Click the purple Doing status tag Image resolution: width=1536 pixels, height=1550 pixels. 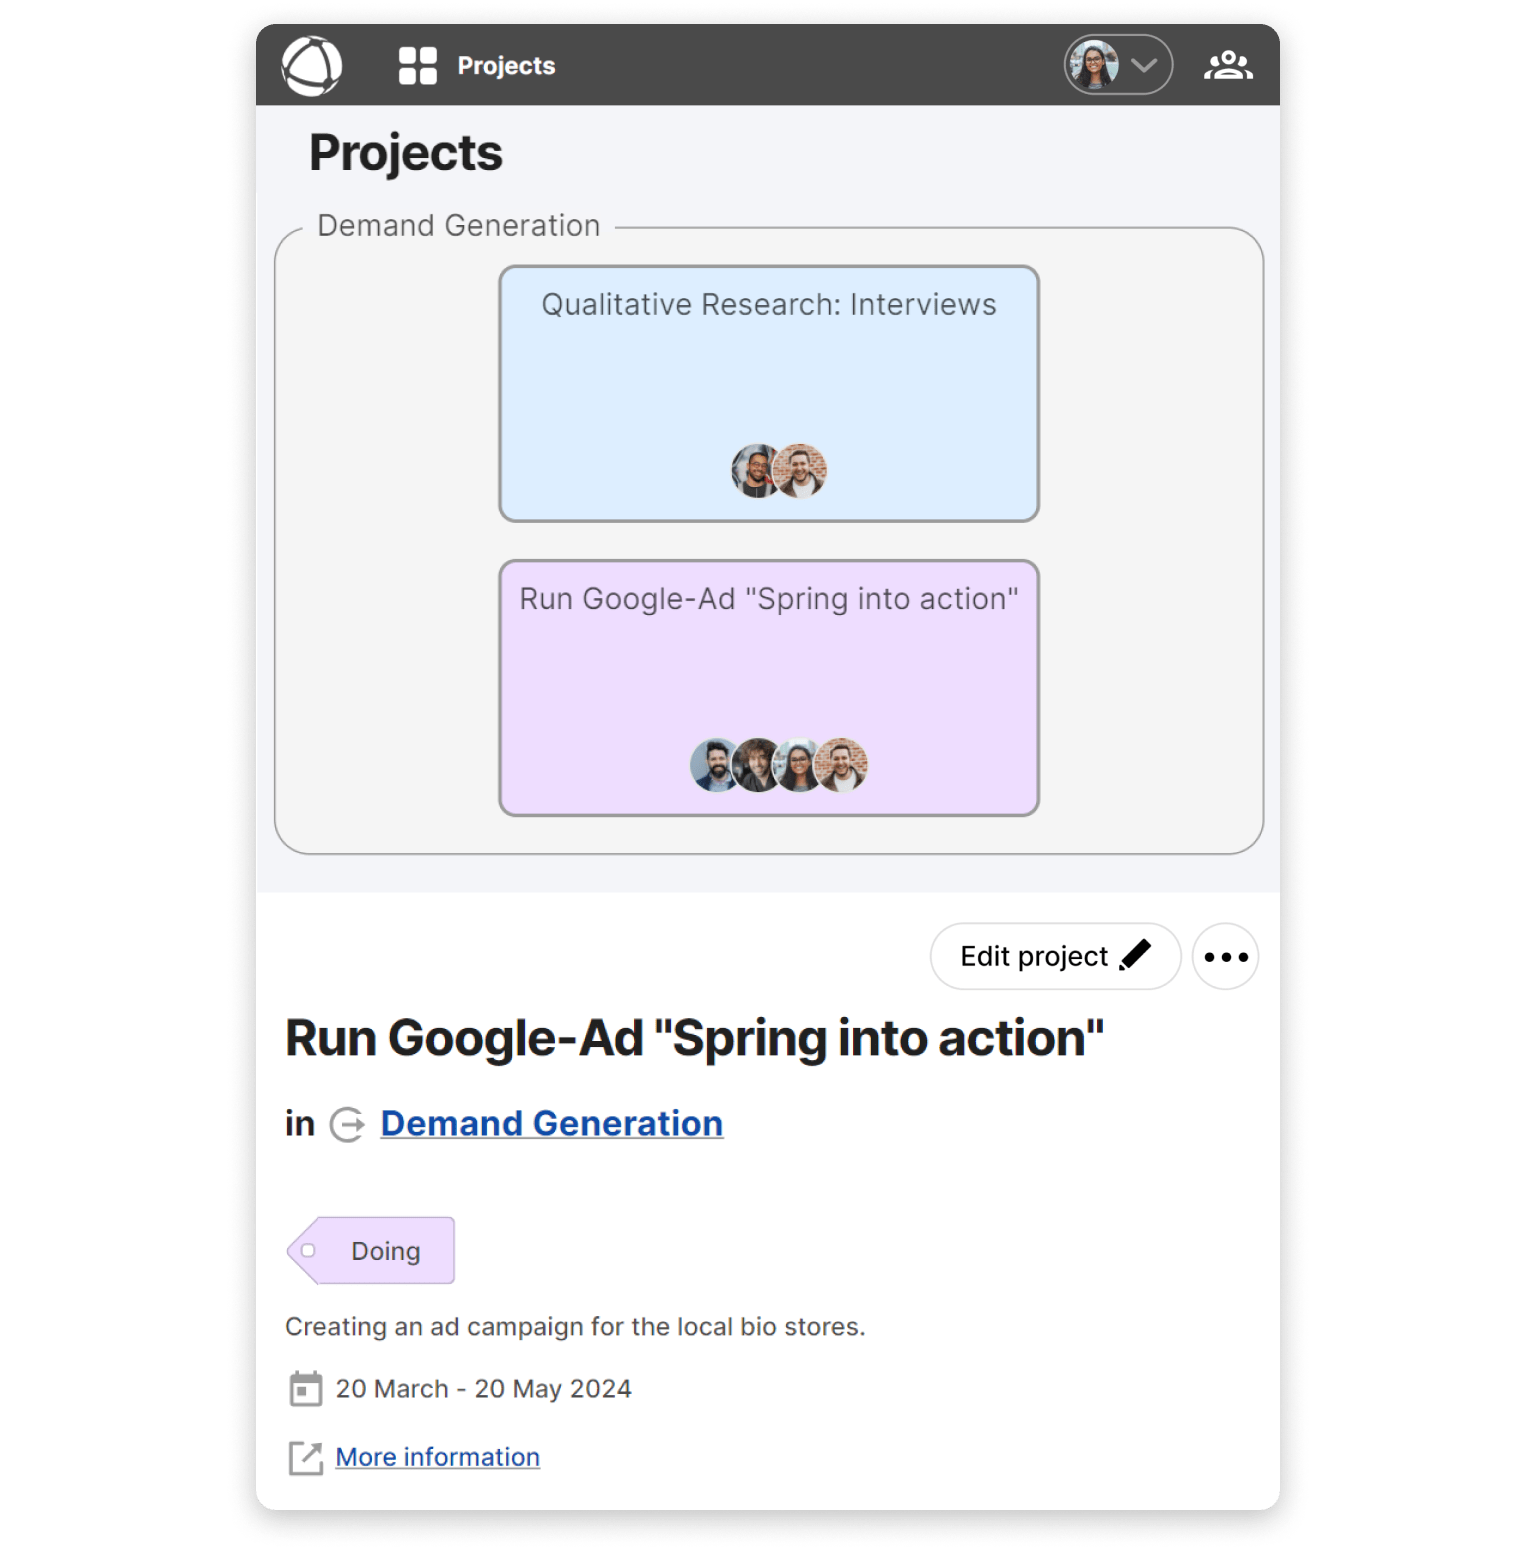pyautogui.click(x=372, y=1250)
